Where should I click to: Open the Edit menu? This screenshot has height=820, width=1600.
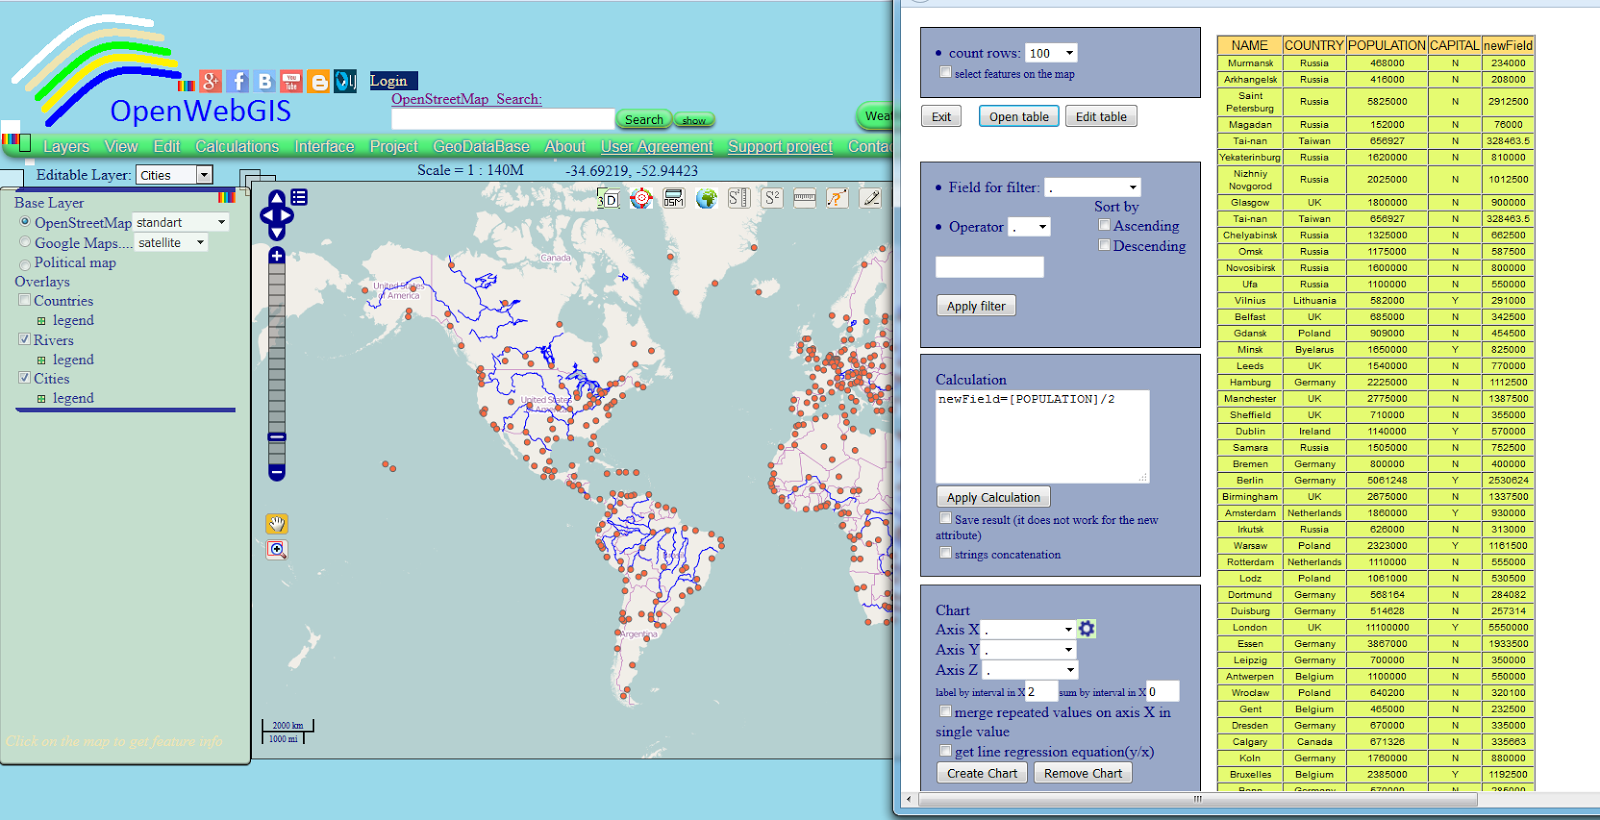pyautogui.click(x=167, y=146)
